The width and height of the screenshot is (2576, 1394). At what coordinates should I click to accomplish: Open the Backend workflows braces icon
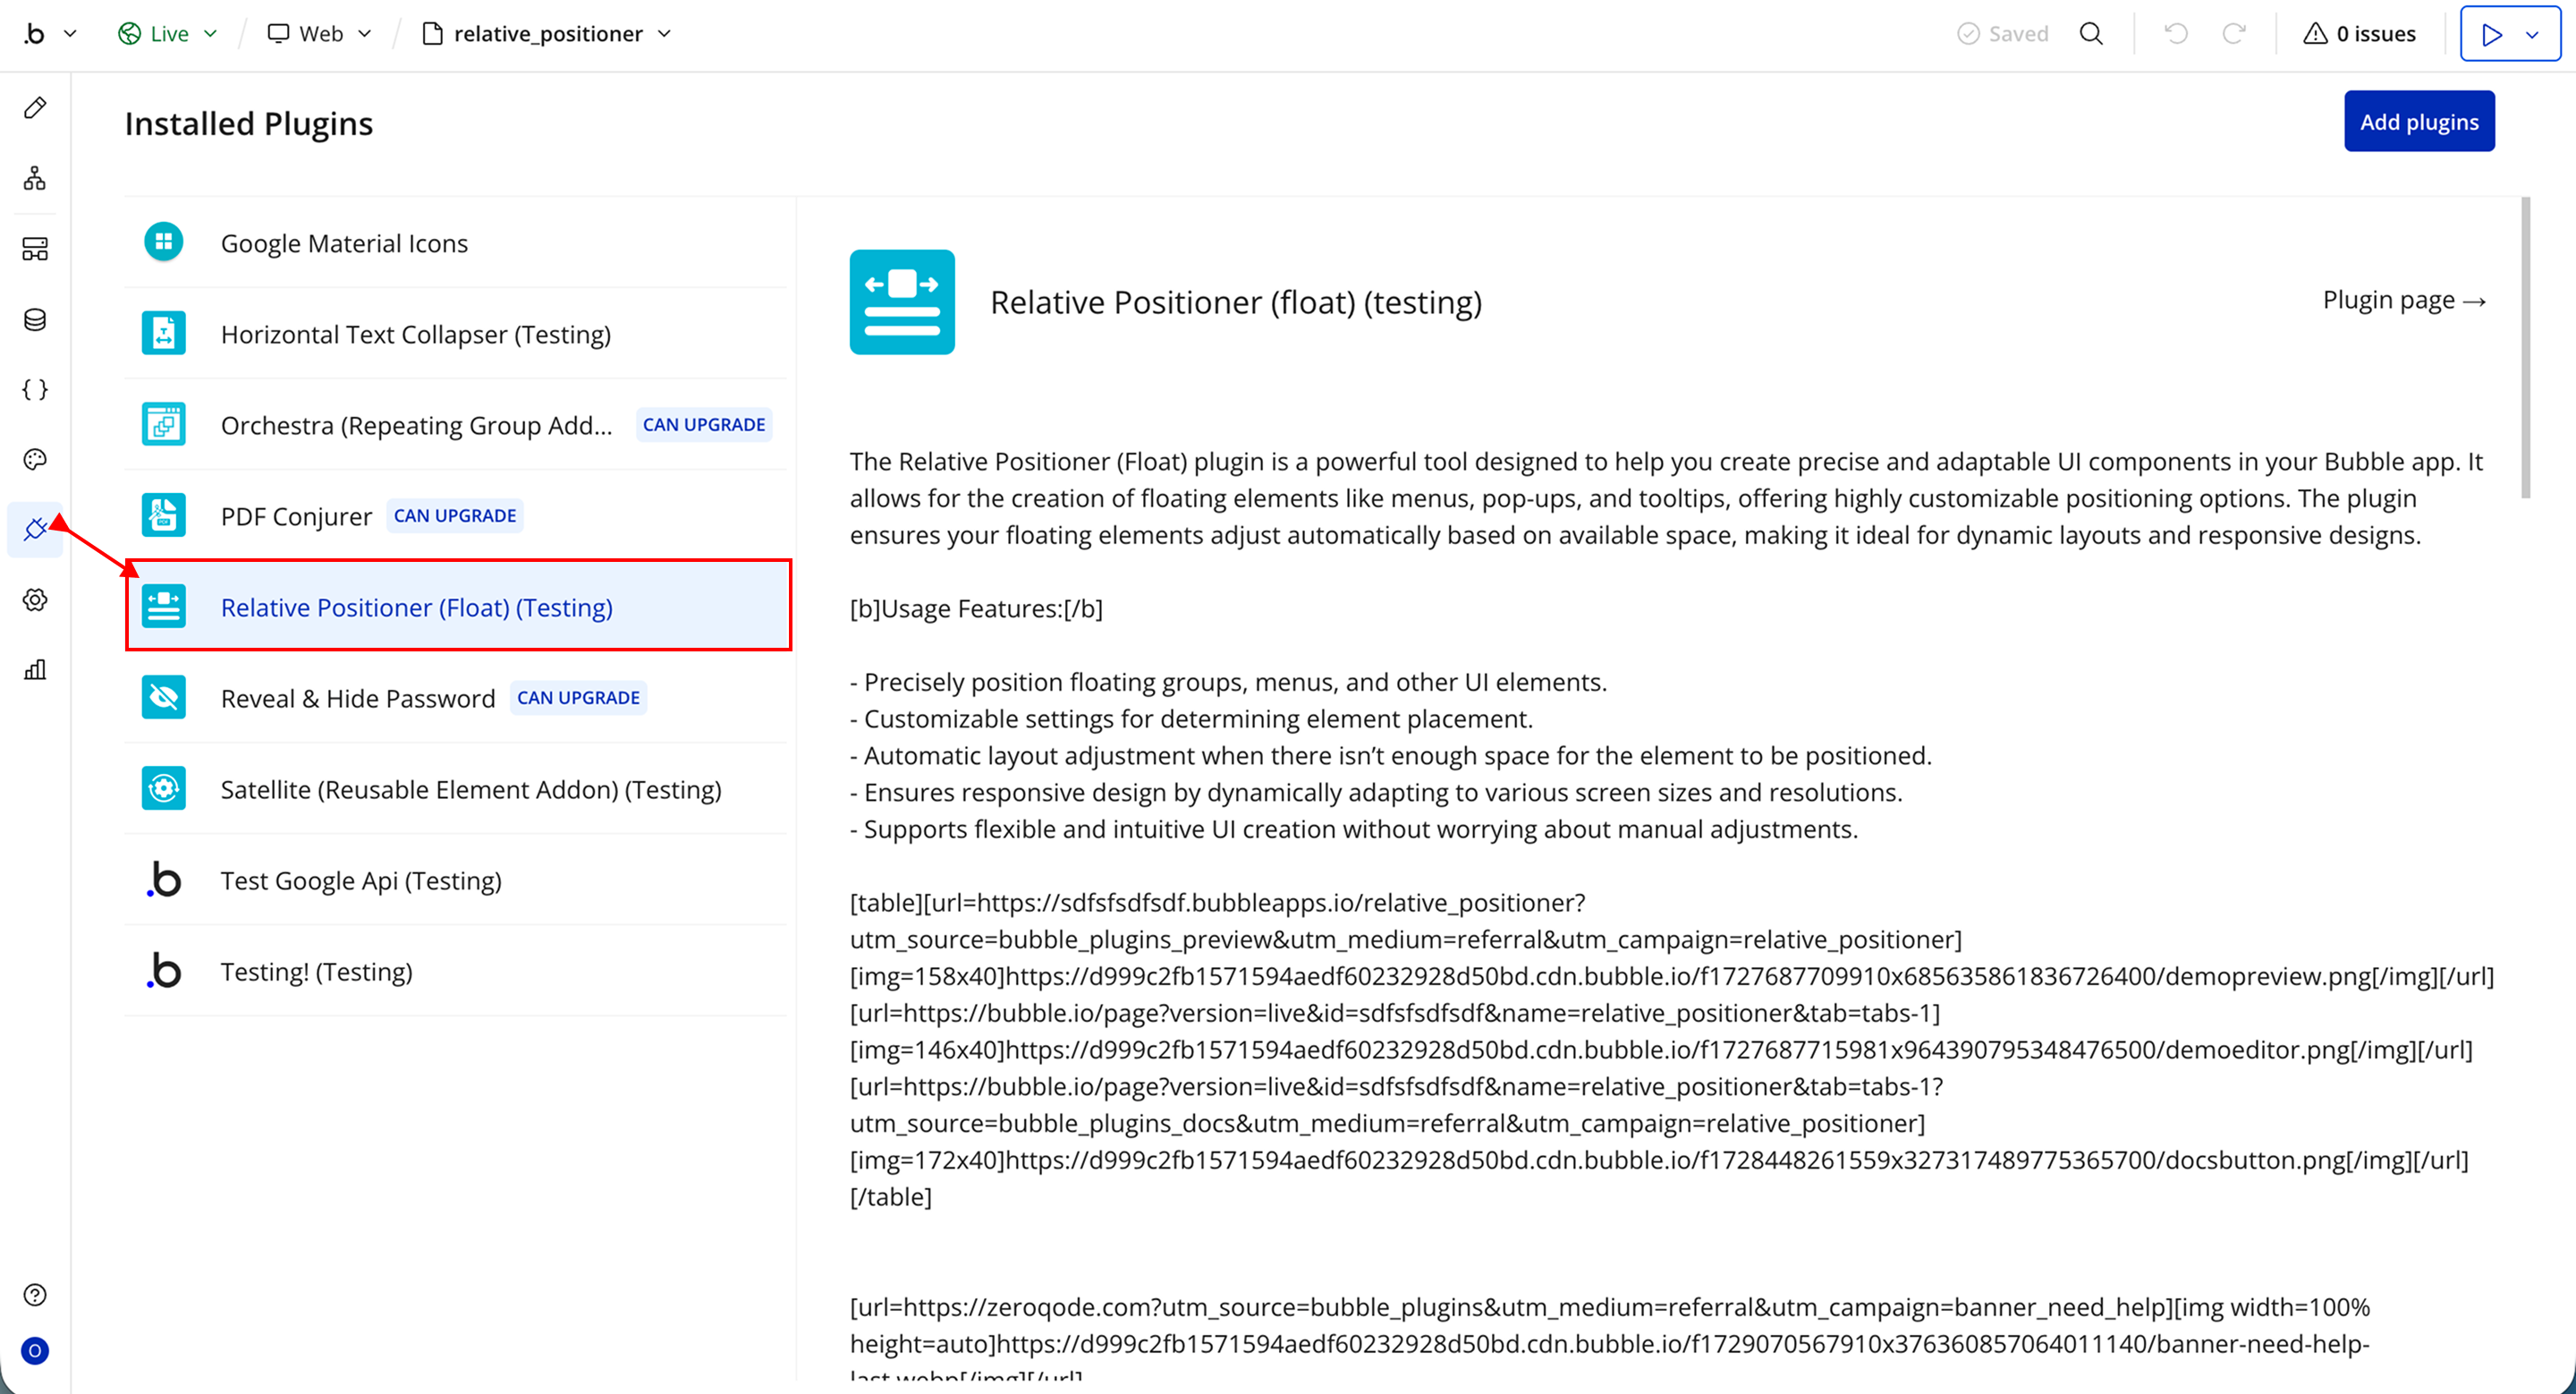click(x=35, y=389)
